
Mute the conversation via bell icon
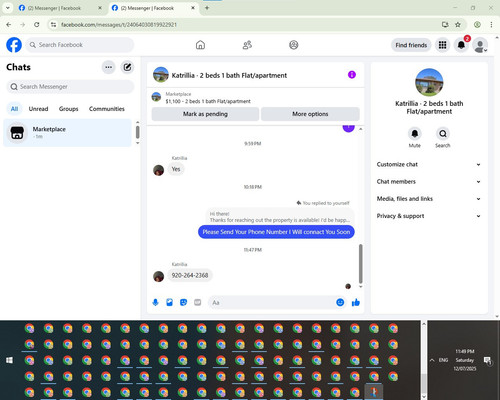coord(415,134)
